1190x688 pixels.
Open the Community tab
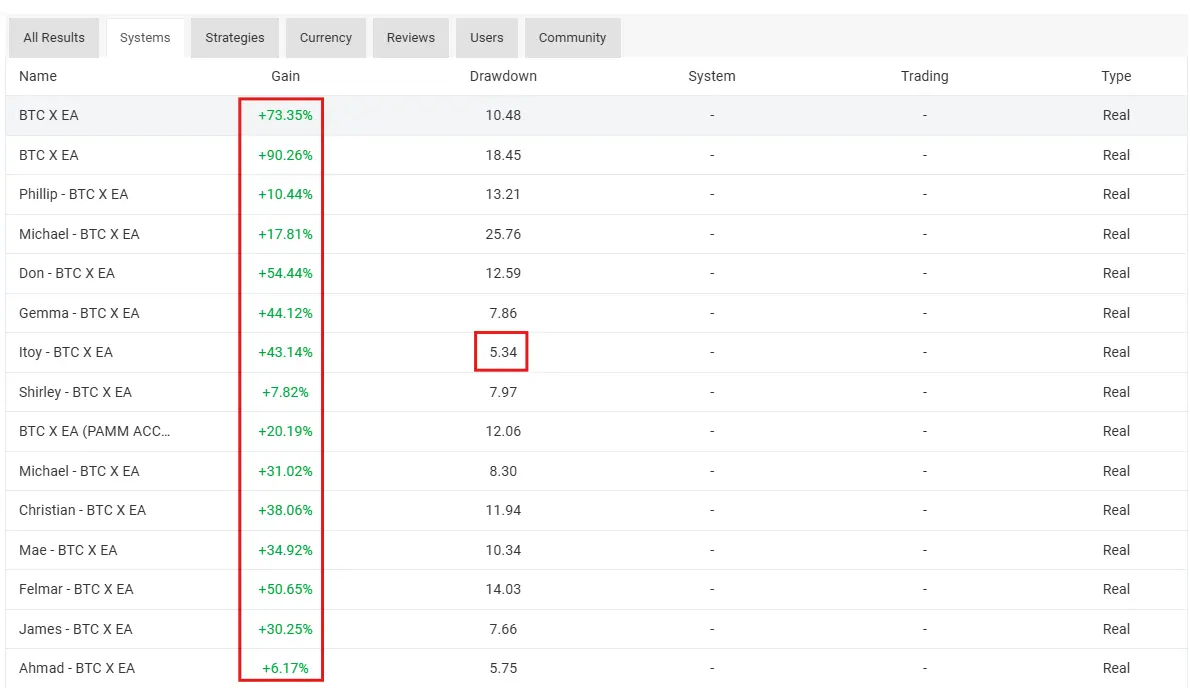(x=572, y=38)
